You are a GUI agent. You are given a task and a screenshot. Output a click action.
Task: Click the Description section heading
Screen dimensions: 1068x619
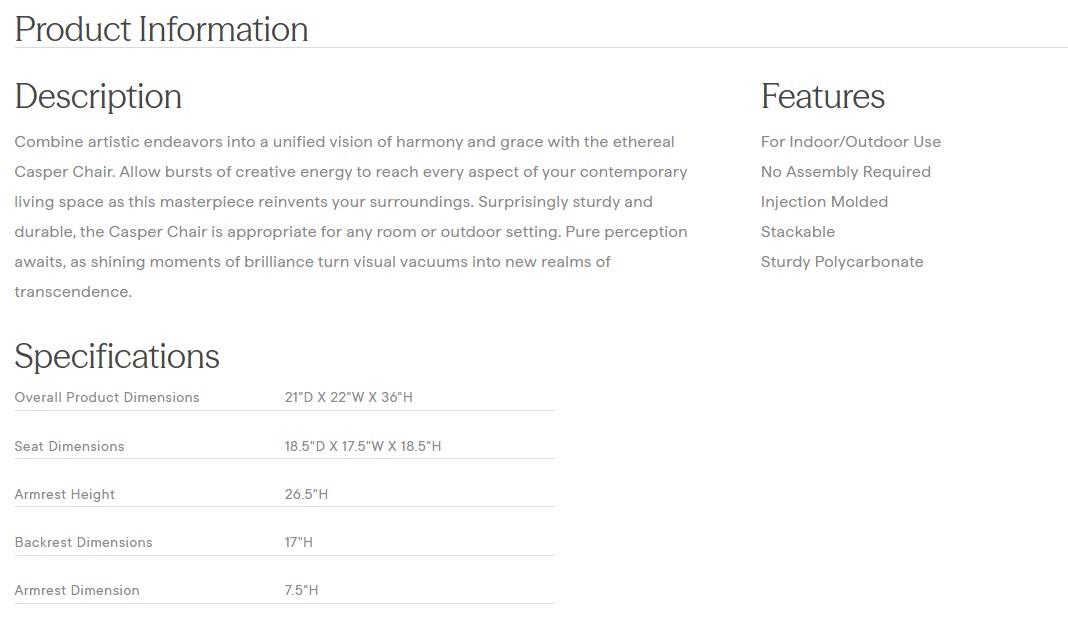tap(98, 96)
